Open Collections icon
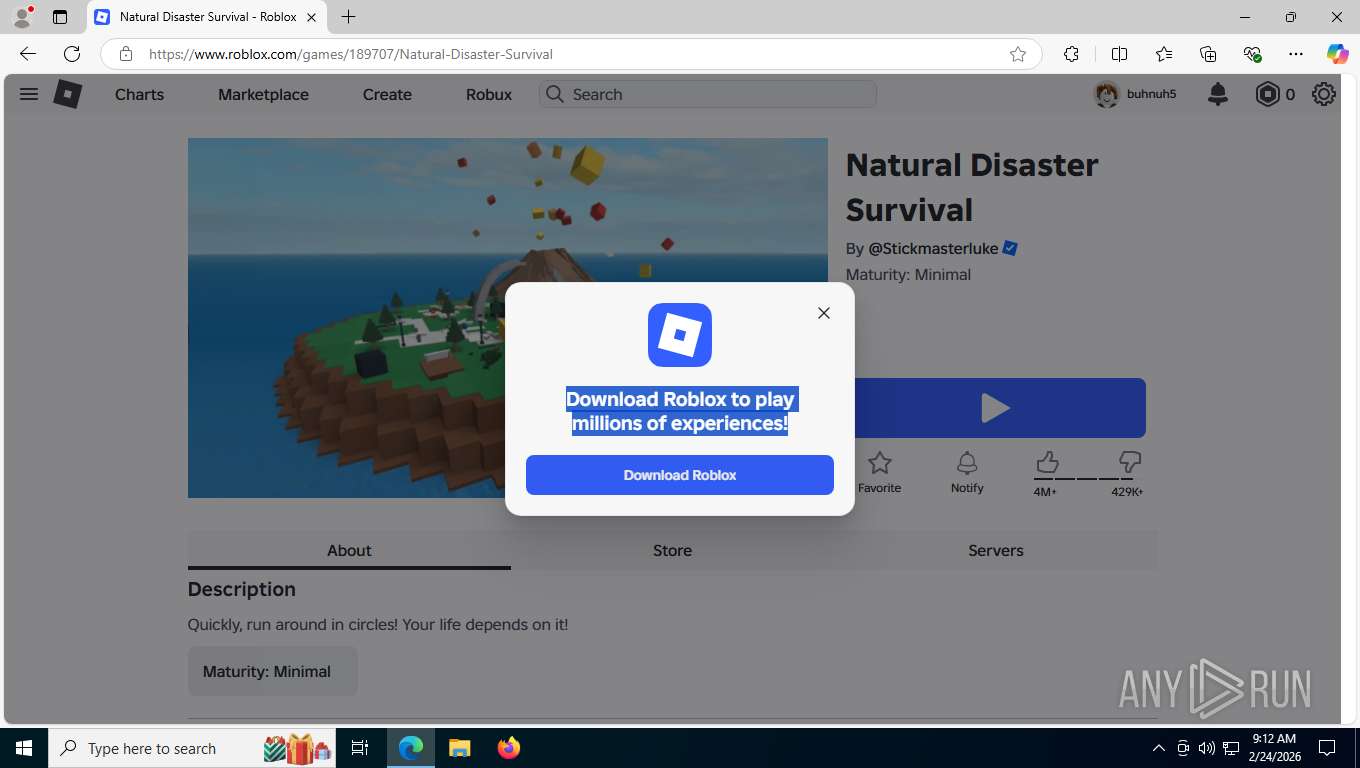 coord(1208,54)
